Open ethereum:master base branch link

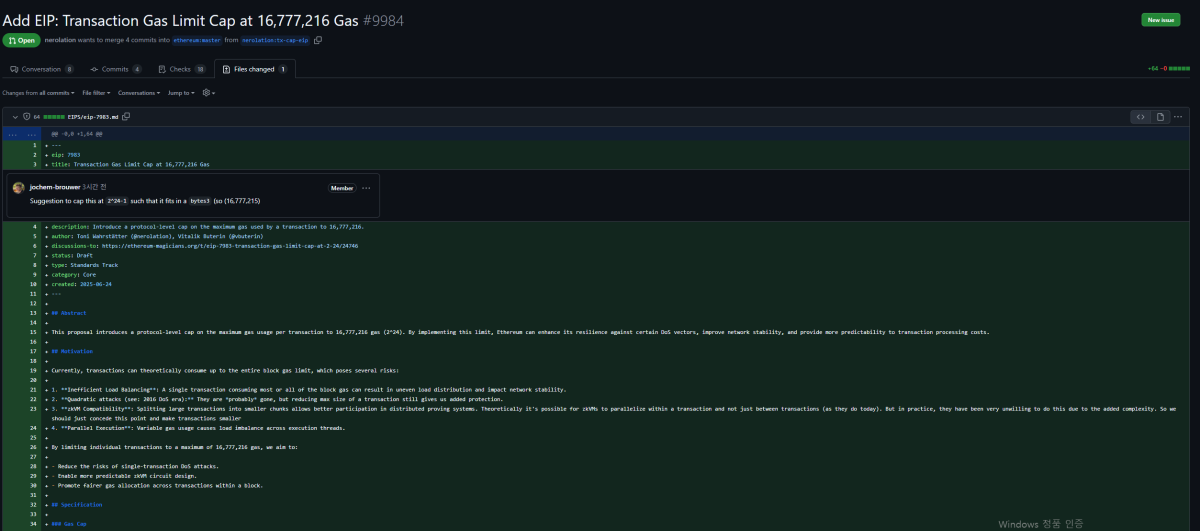coord(197,40)
